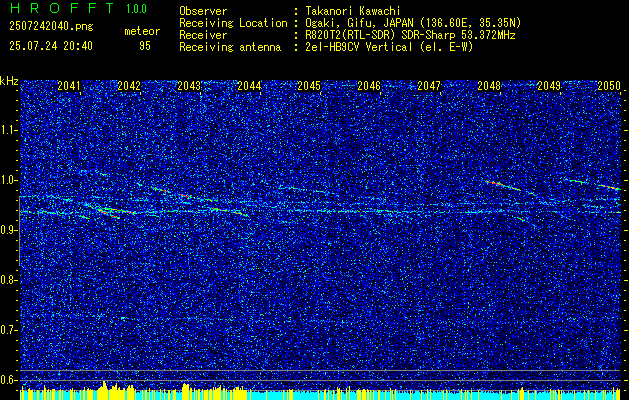Click the 1.0 kHz axis label
This screenshot has height=400, width=629.
pos(8,180)
